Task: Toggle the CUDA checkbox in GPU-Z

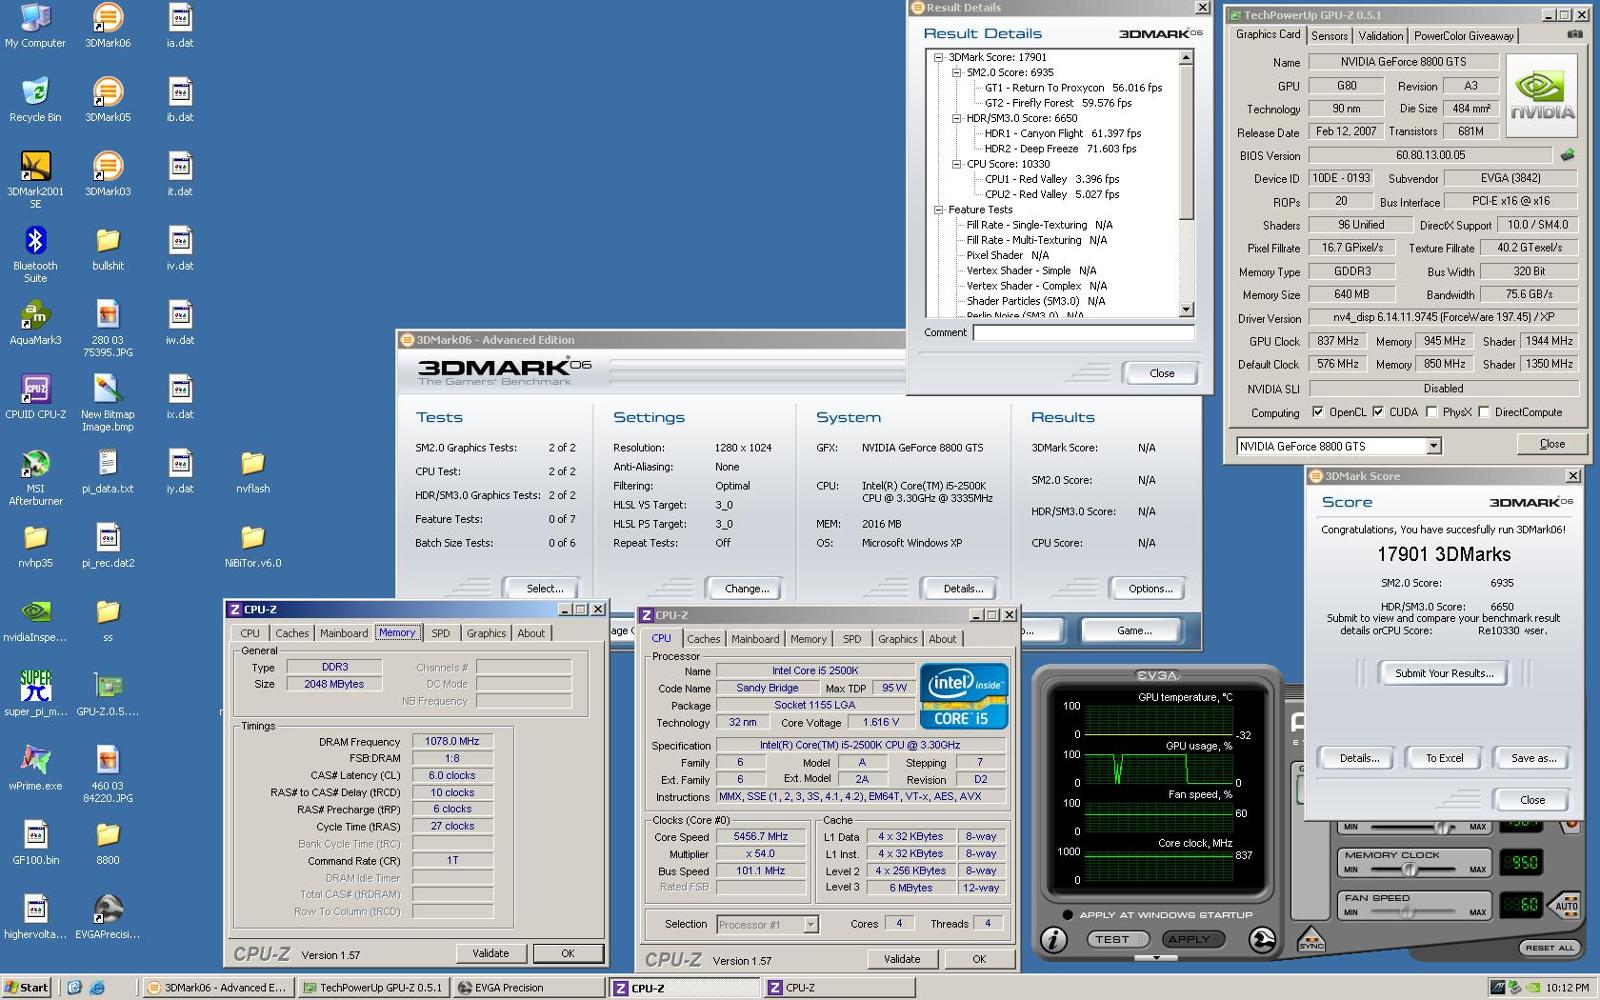Action: (x=1378, y=412)
